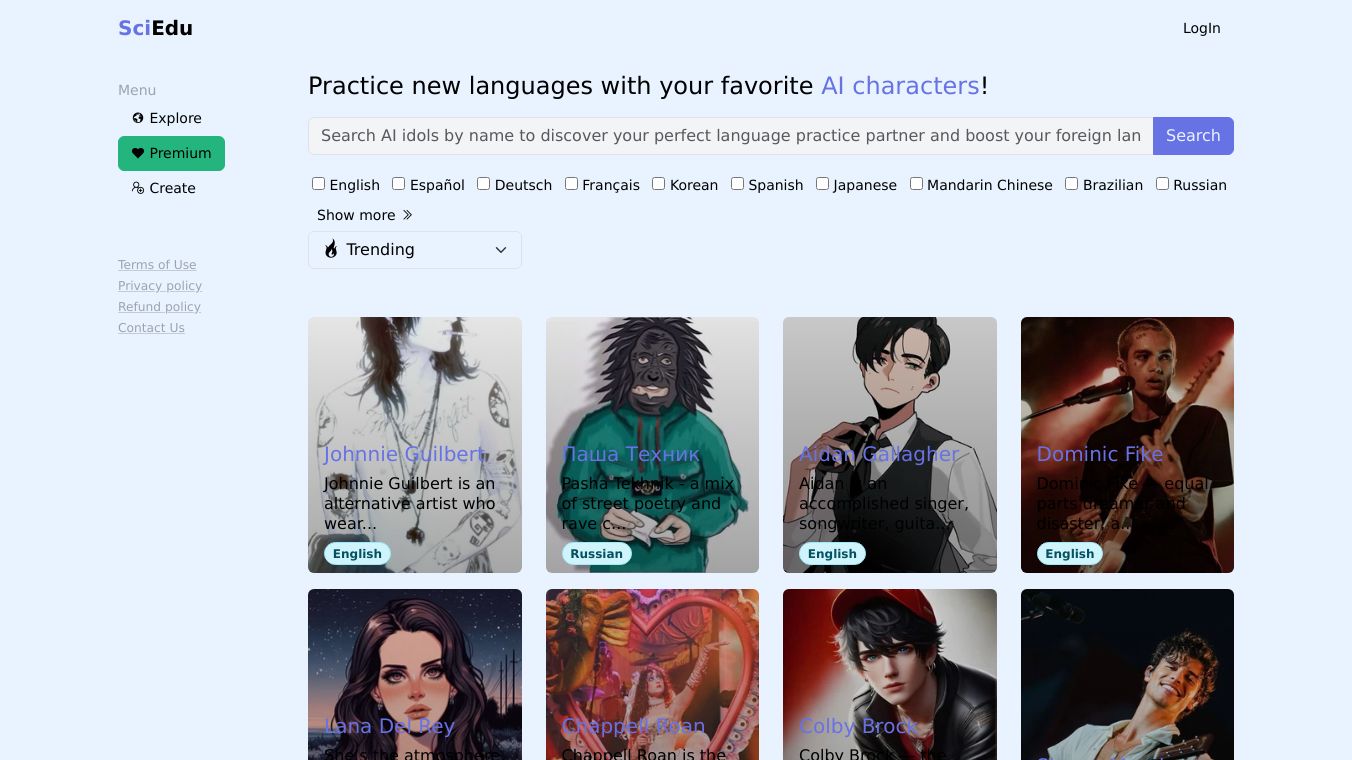Screen dimensions: 1352x760
Task: Go to Explore in the menu
Action: coord(167,118)
